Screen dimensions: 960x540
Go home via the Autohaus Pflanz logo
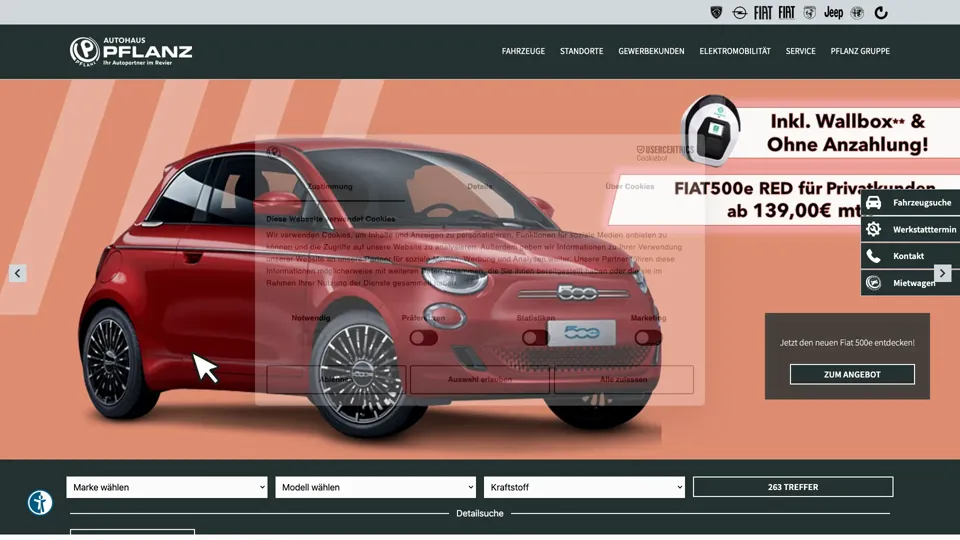[131, 51]
